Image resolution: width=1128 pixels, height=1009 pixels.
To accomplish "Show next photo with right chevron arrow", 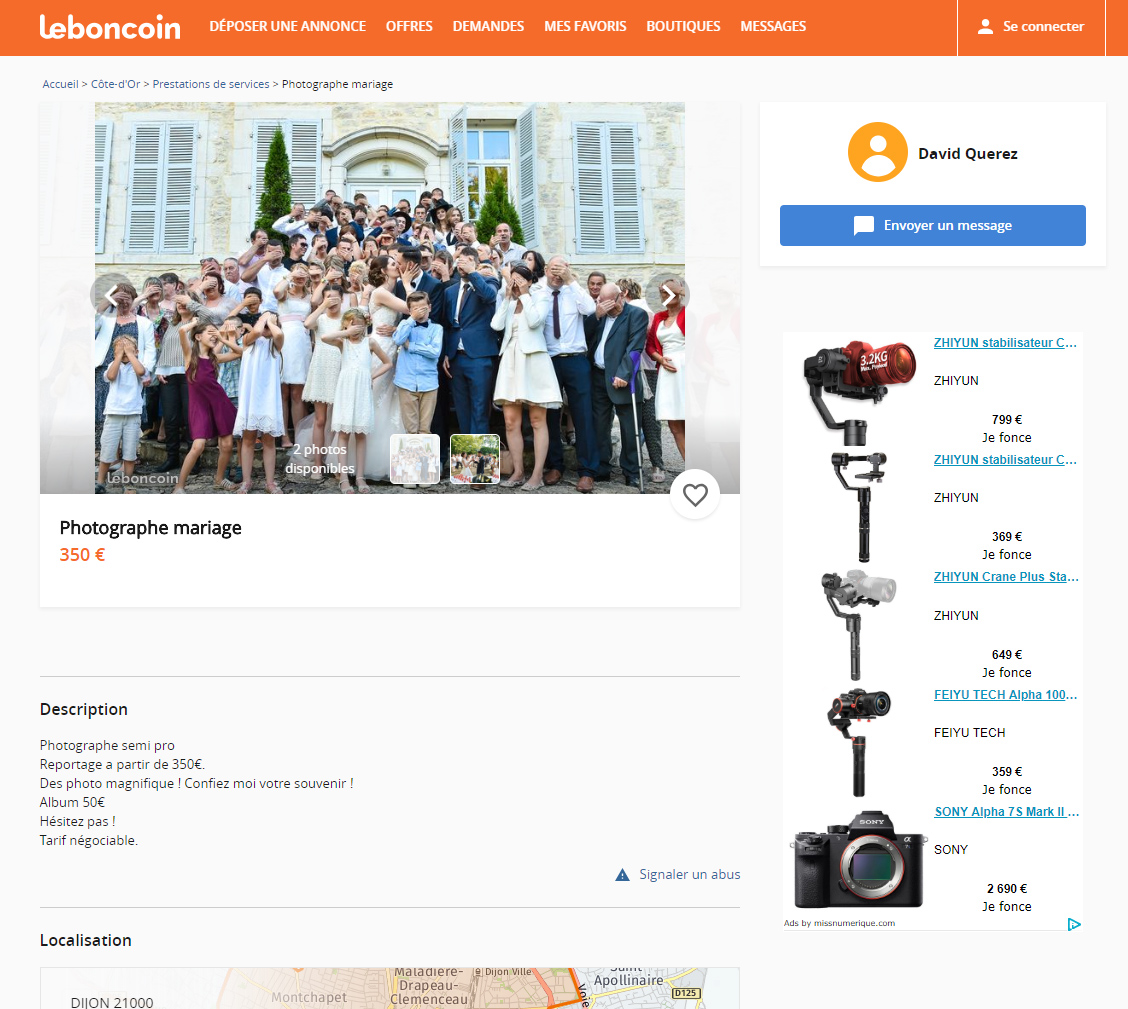I will tap(668, 294).
